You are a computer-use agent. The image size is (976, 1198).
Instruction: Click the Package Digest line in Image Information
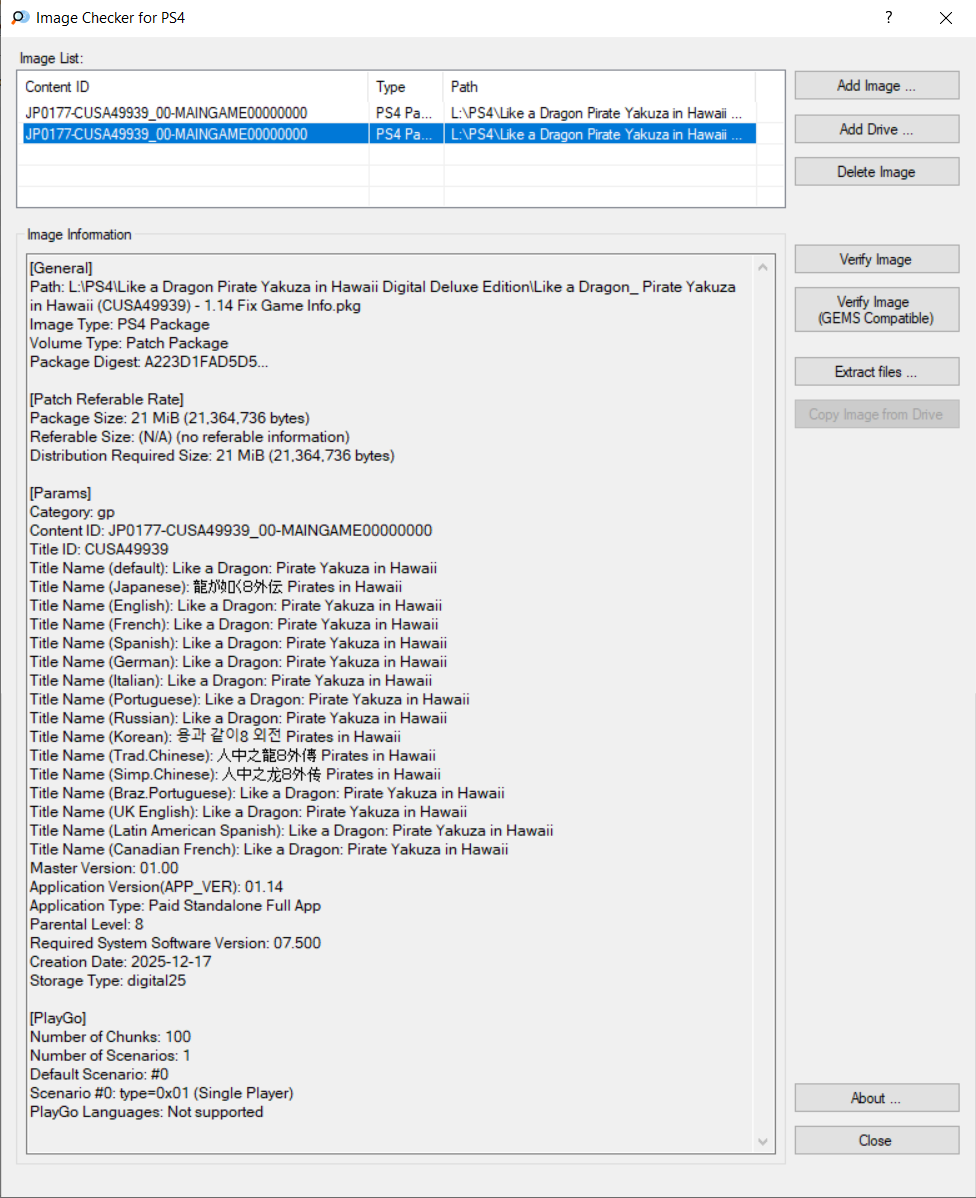148,362
